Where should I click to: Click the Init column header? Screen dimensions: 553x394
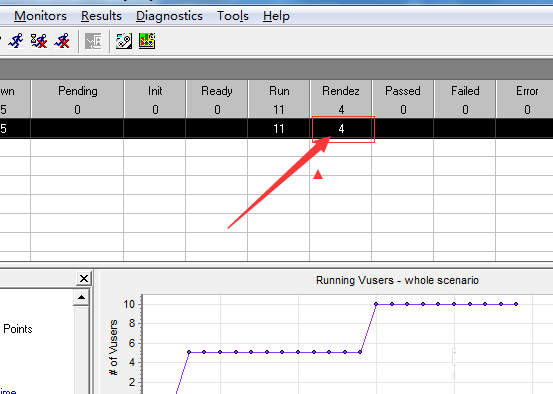pos(155,91)
